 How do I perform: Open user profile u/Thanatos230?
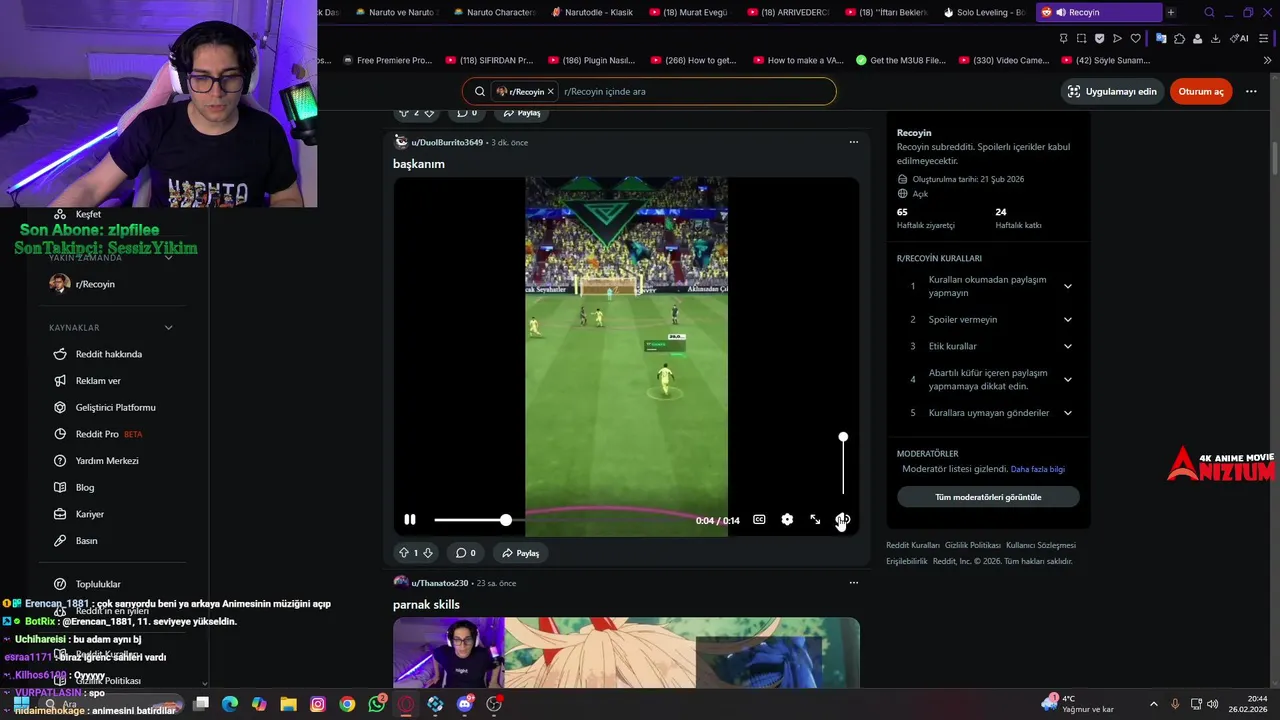click(x=440, y=583)
